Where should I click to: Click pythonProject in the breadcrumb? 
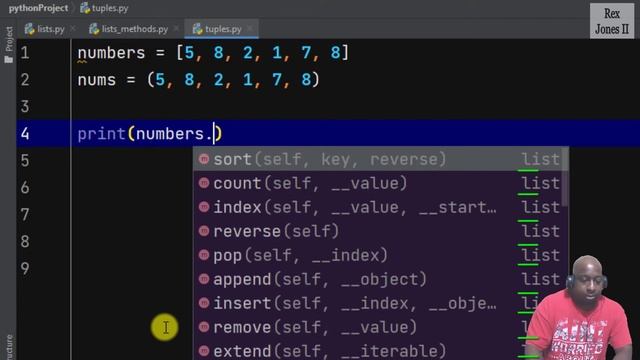pyautogui.click(x=38, y=8)
